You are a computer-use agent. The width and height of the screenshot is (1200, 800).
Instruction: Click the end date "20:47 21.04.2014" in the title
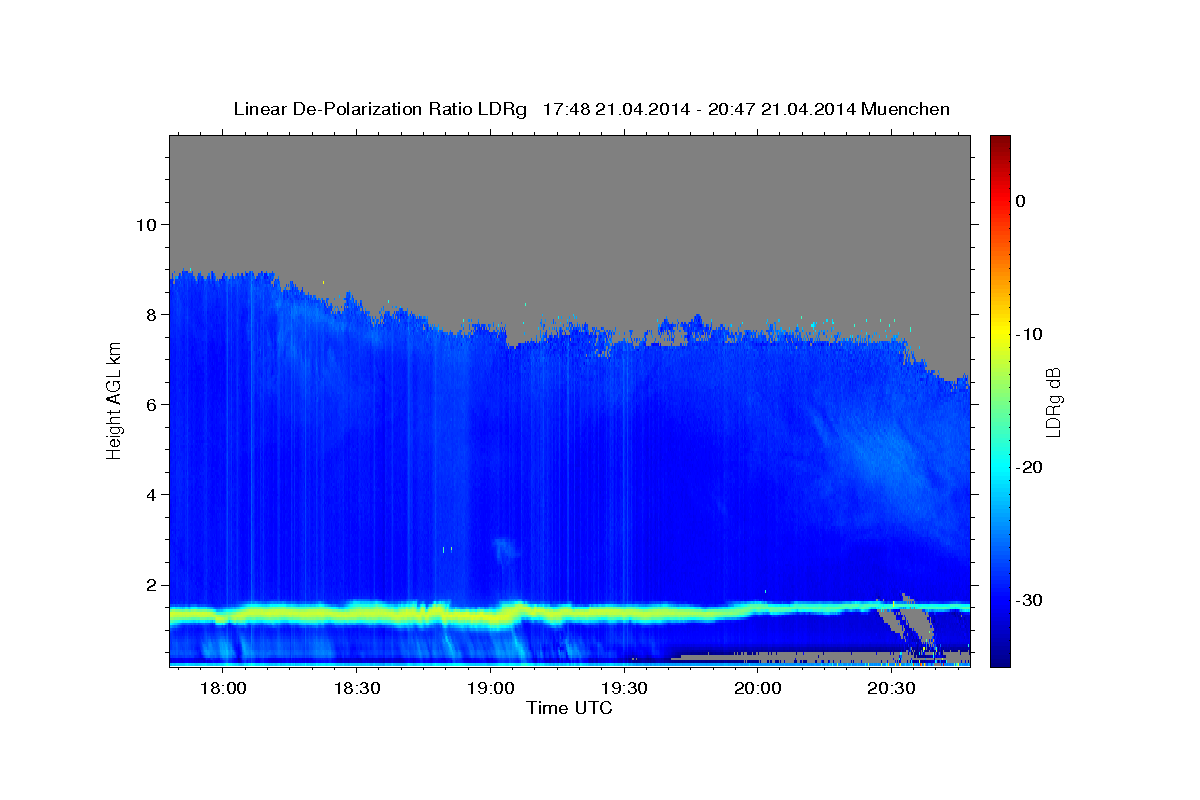tap(782, 109)
